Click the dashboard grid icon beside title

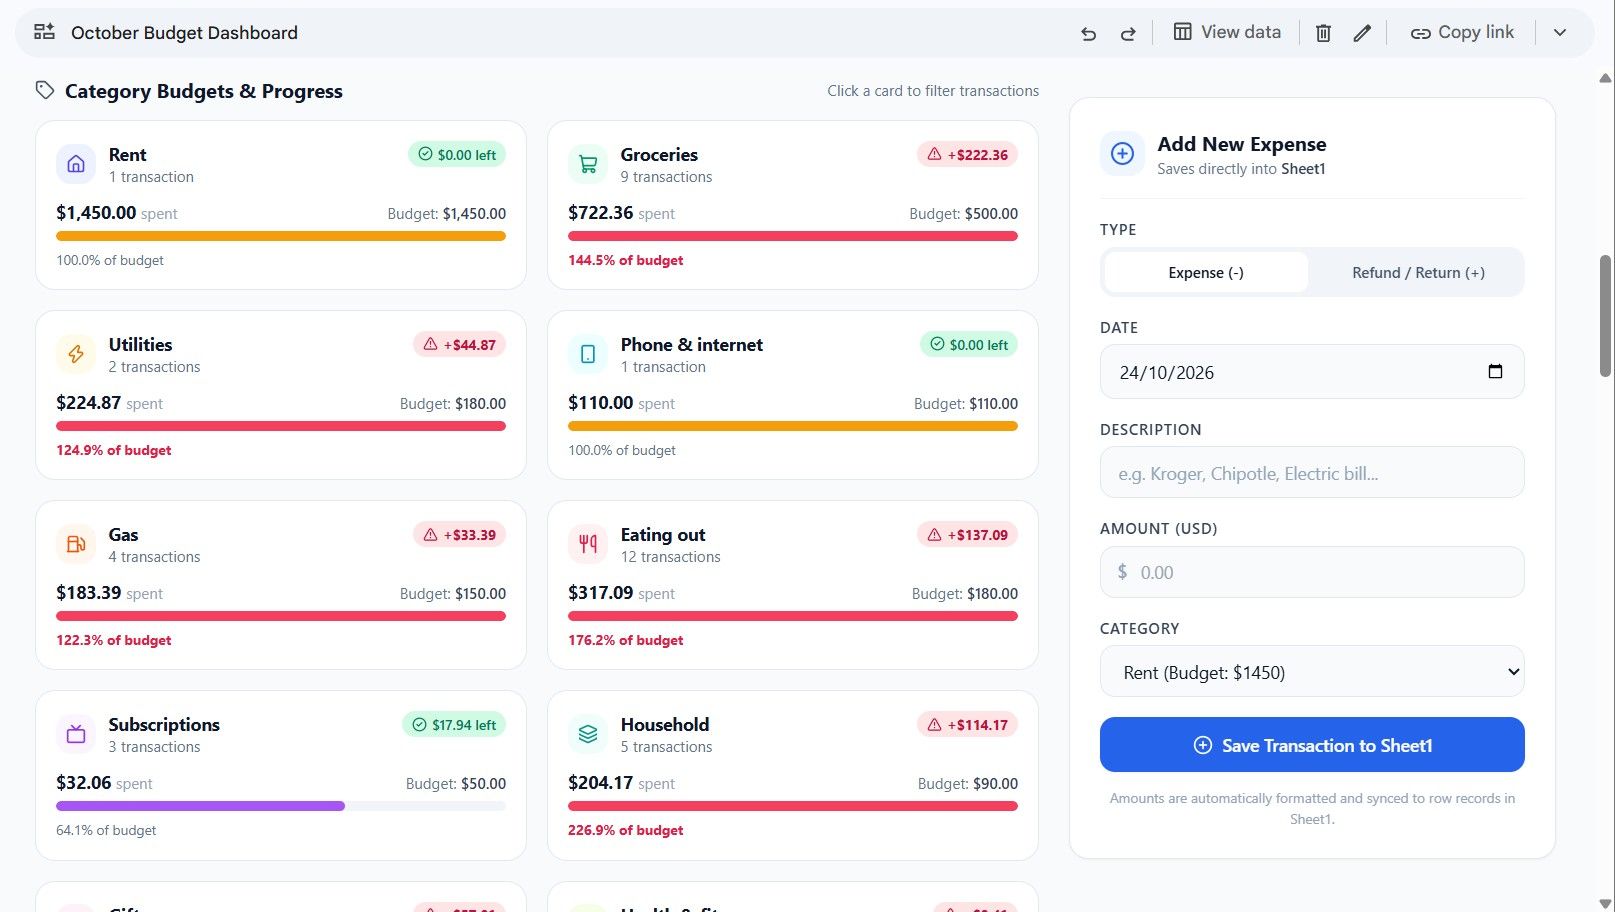tap(44, 32)
